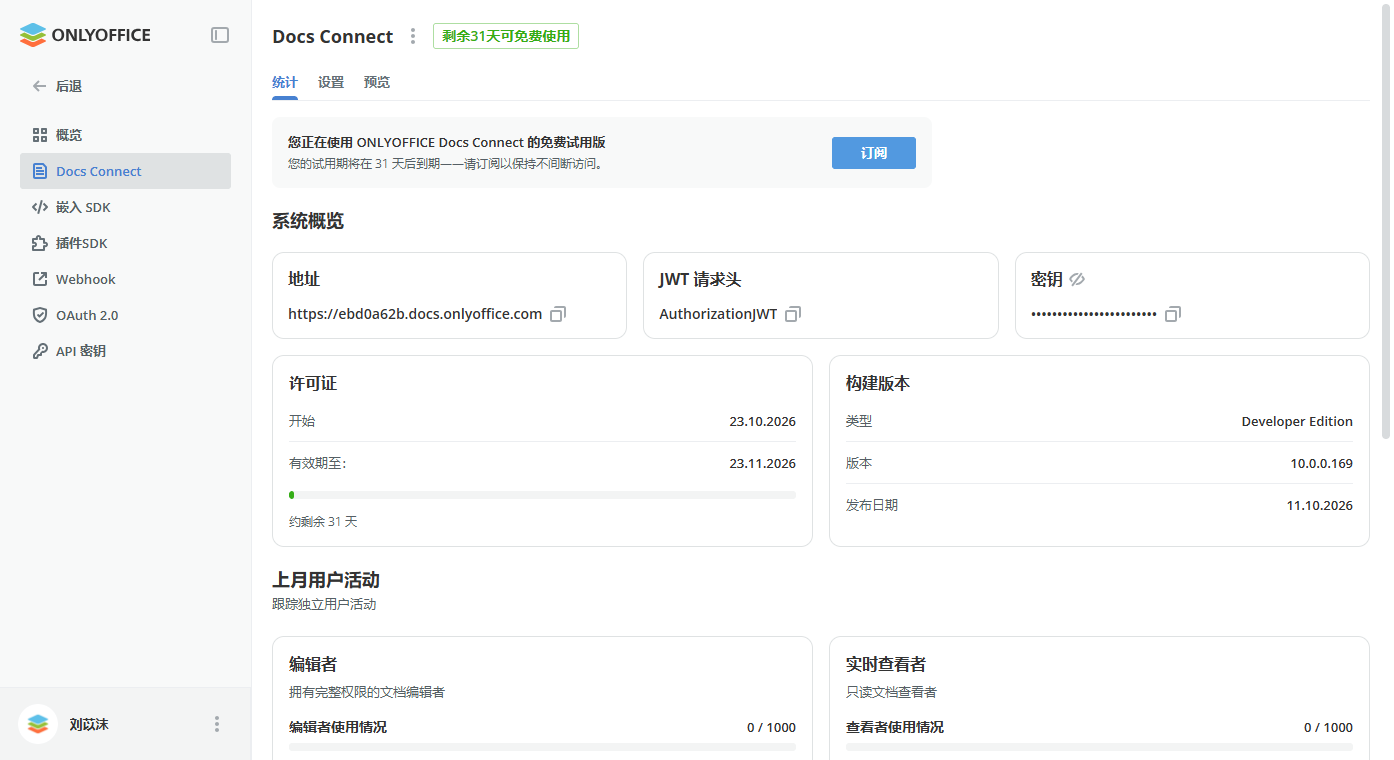1394x760 pixels.
Task: Copy the hidden 密钥 value
Action: (x=1173, y=314)
